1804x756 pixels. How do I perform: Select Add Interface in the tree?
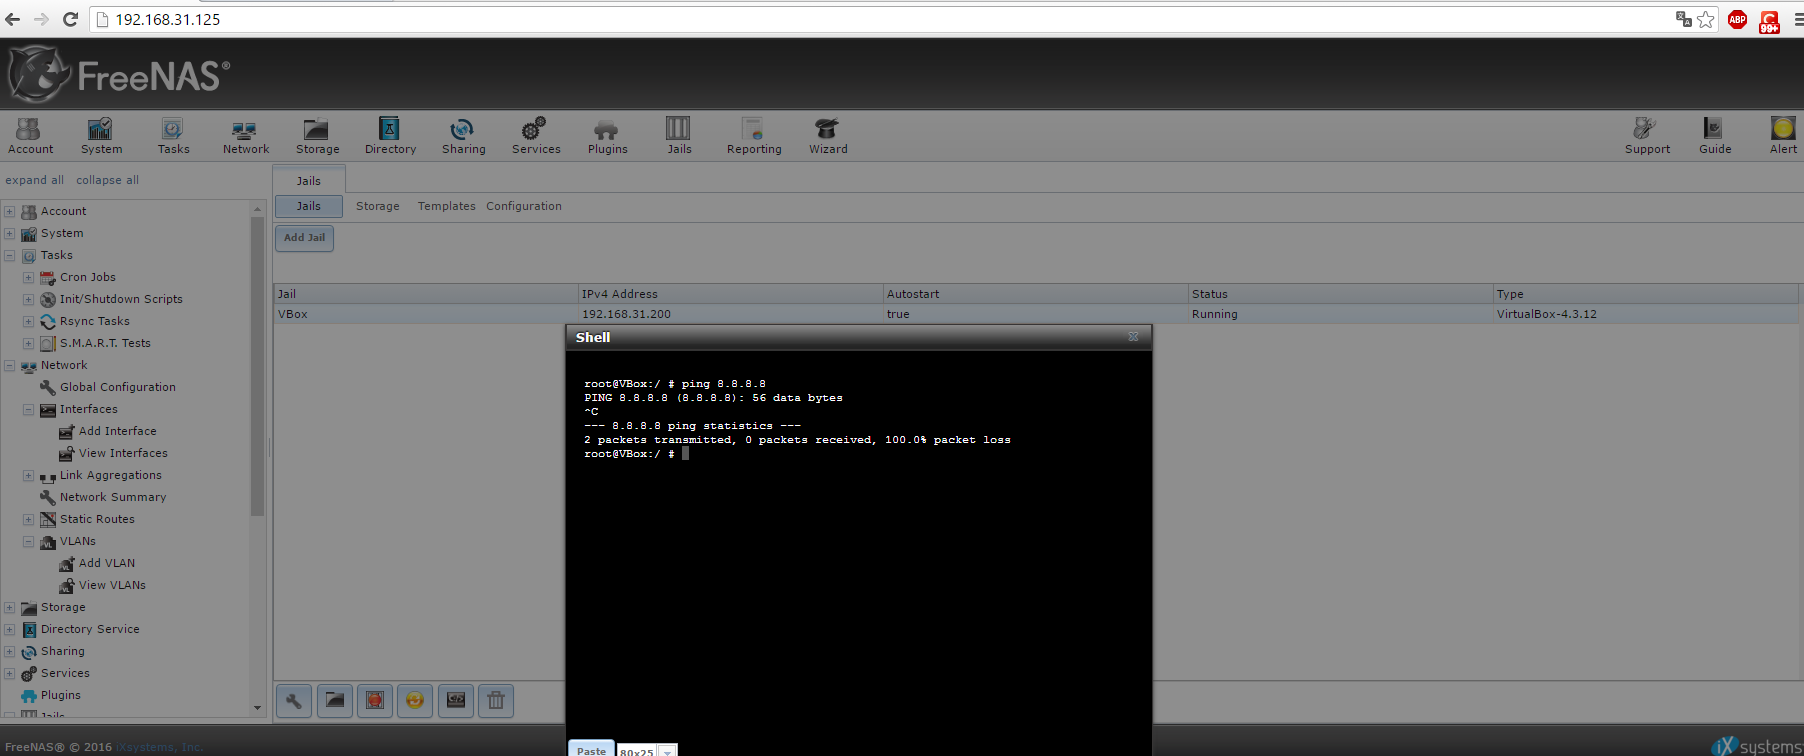coord(117,431)
